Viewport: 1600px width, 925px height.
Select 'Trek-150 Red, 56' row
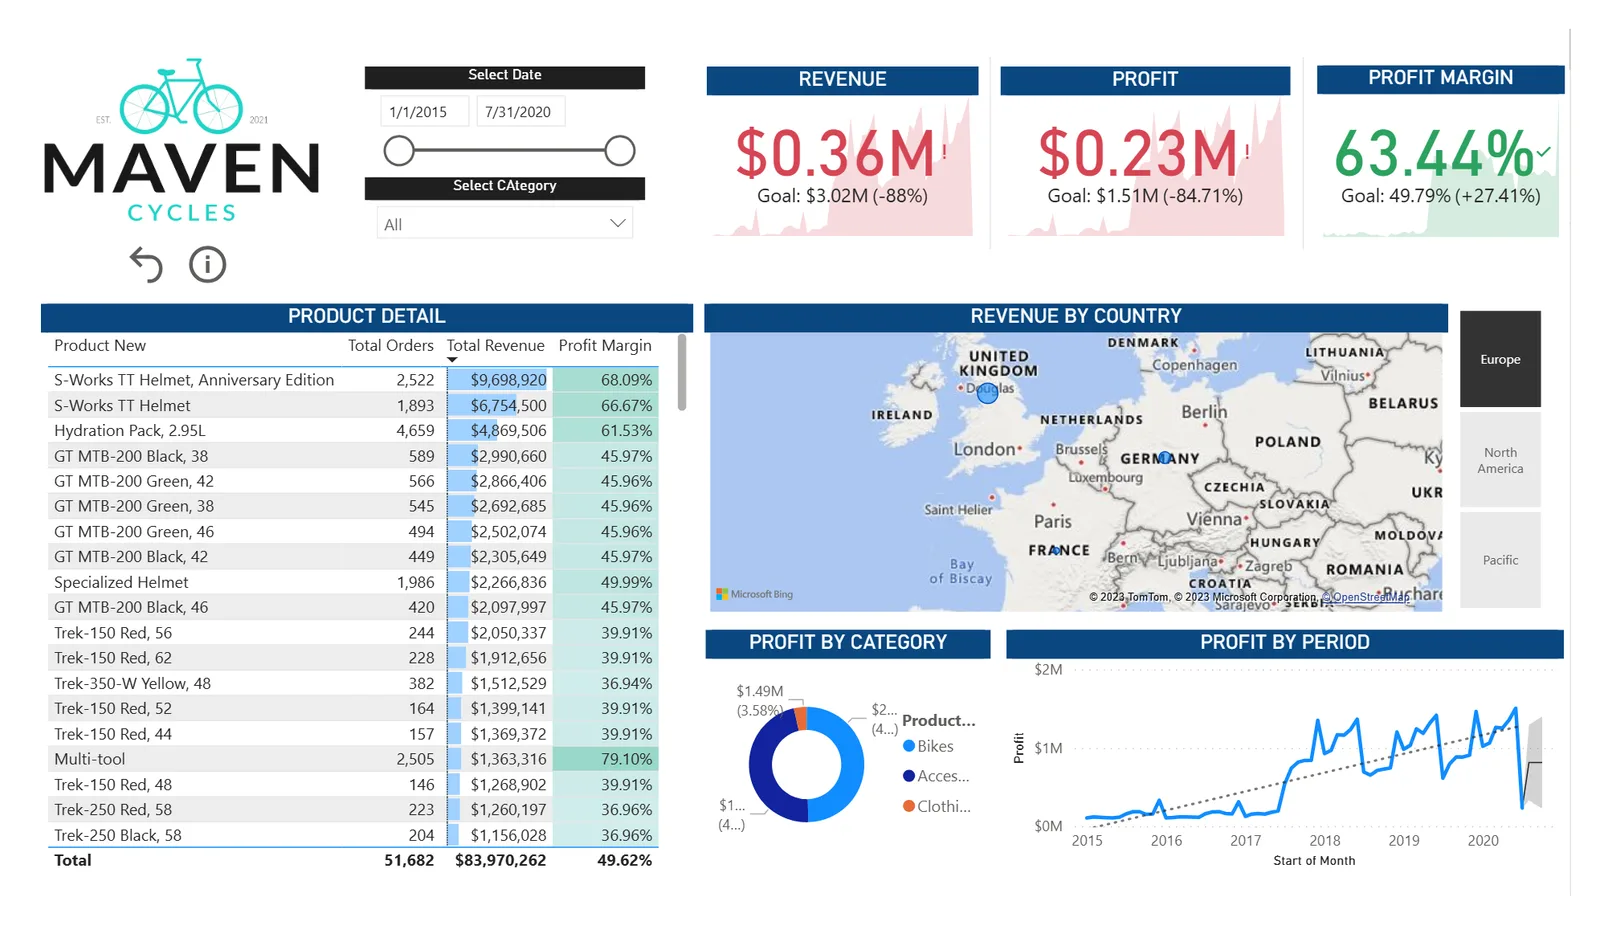(x=353, y=633)
